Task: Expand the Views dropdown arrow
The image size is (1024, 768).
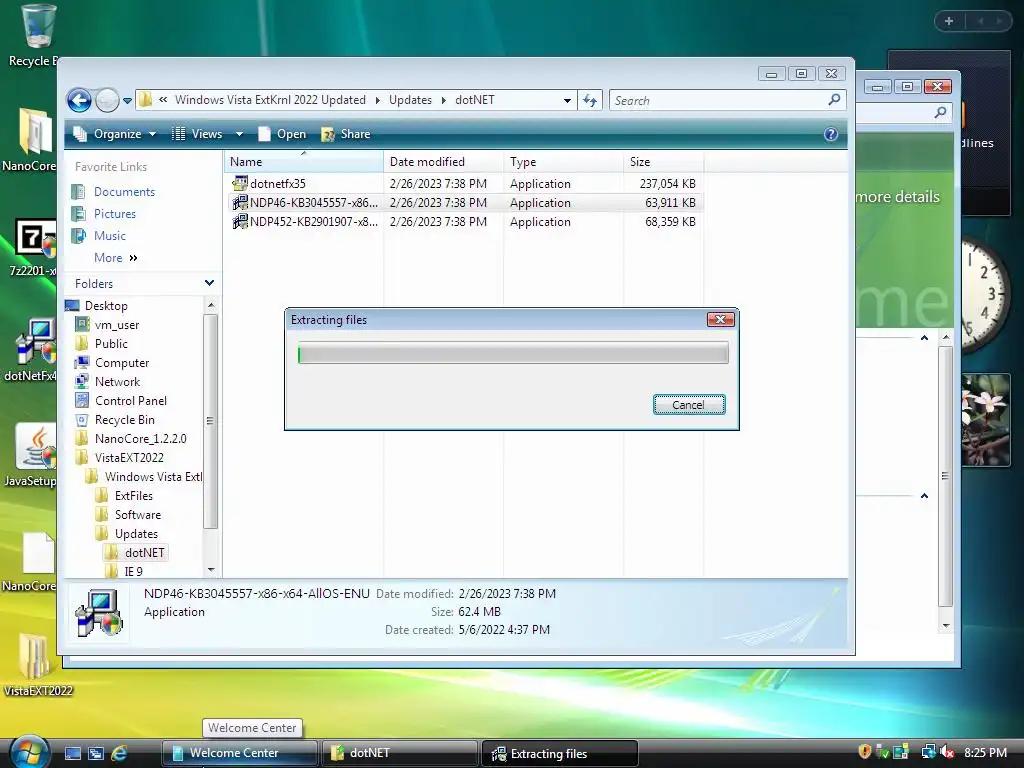Action: (239, 134)
